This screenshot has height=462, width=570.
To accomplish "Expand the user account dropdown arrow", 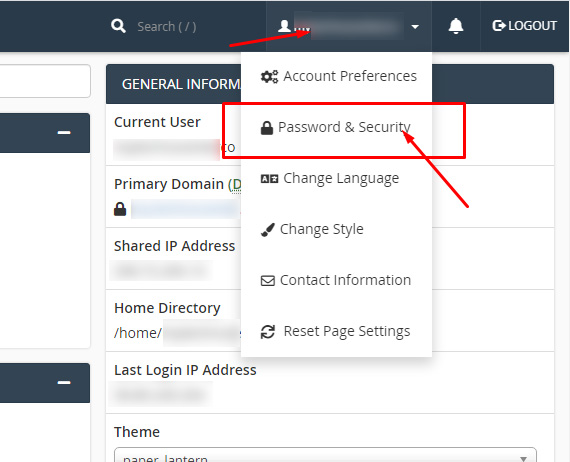I will click(x=415, y=27).
